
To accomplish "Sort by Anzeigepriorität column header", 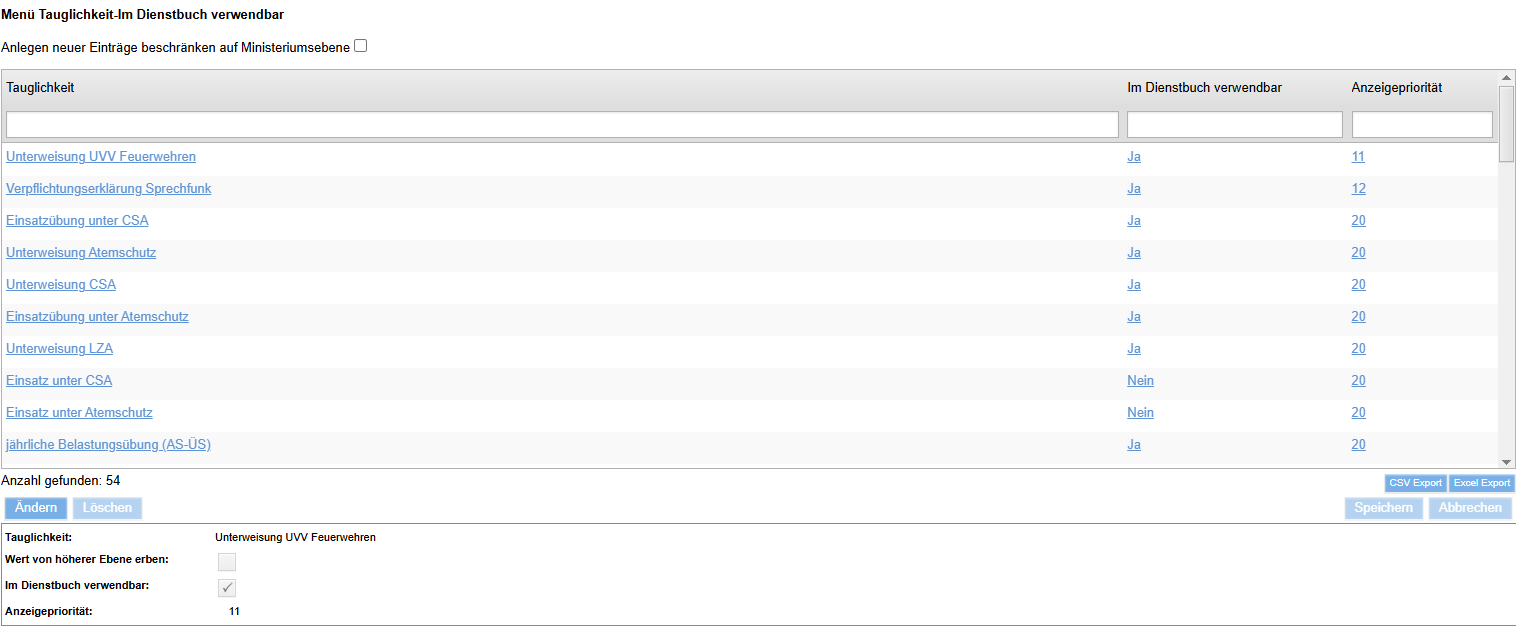I will tap(1396, 88).
